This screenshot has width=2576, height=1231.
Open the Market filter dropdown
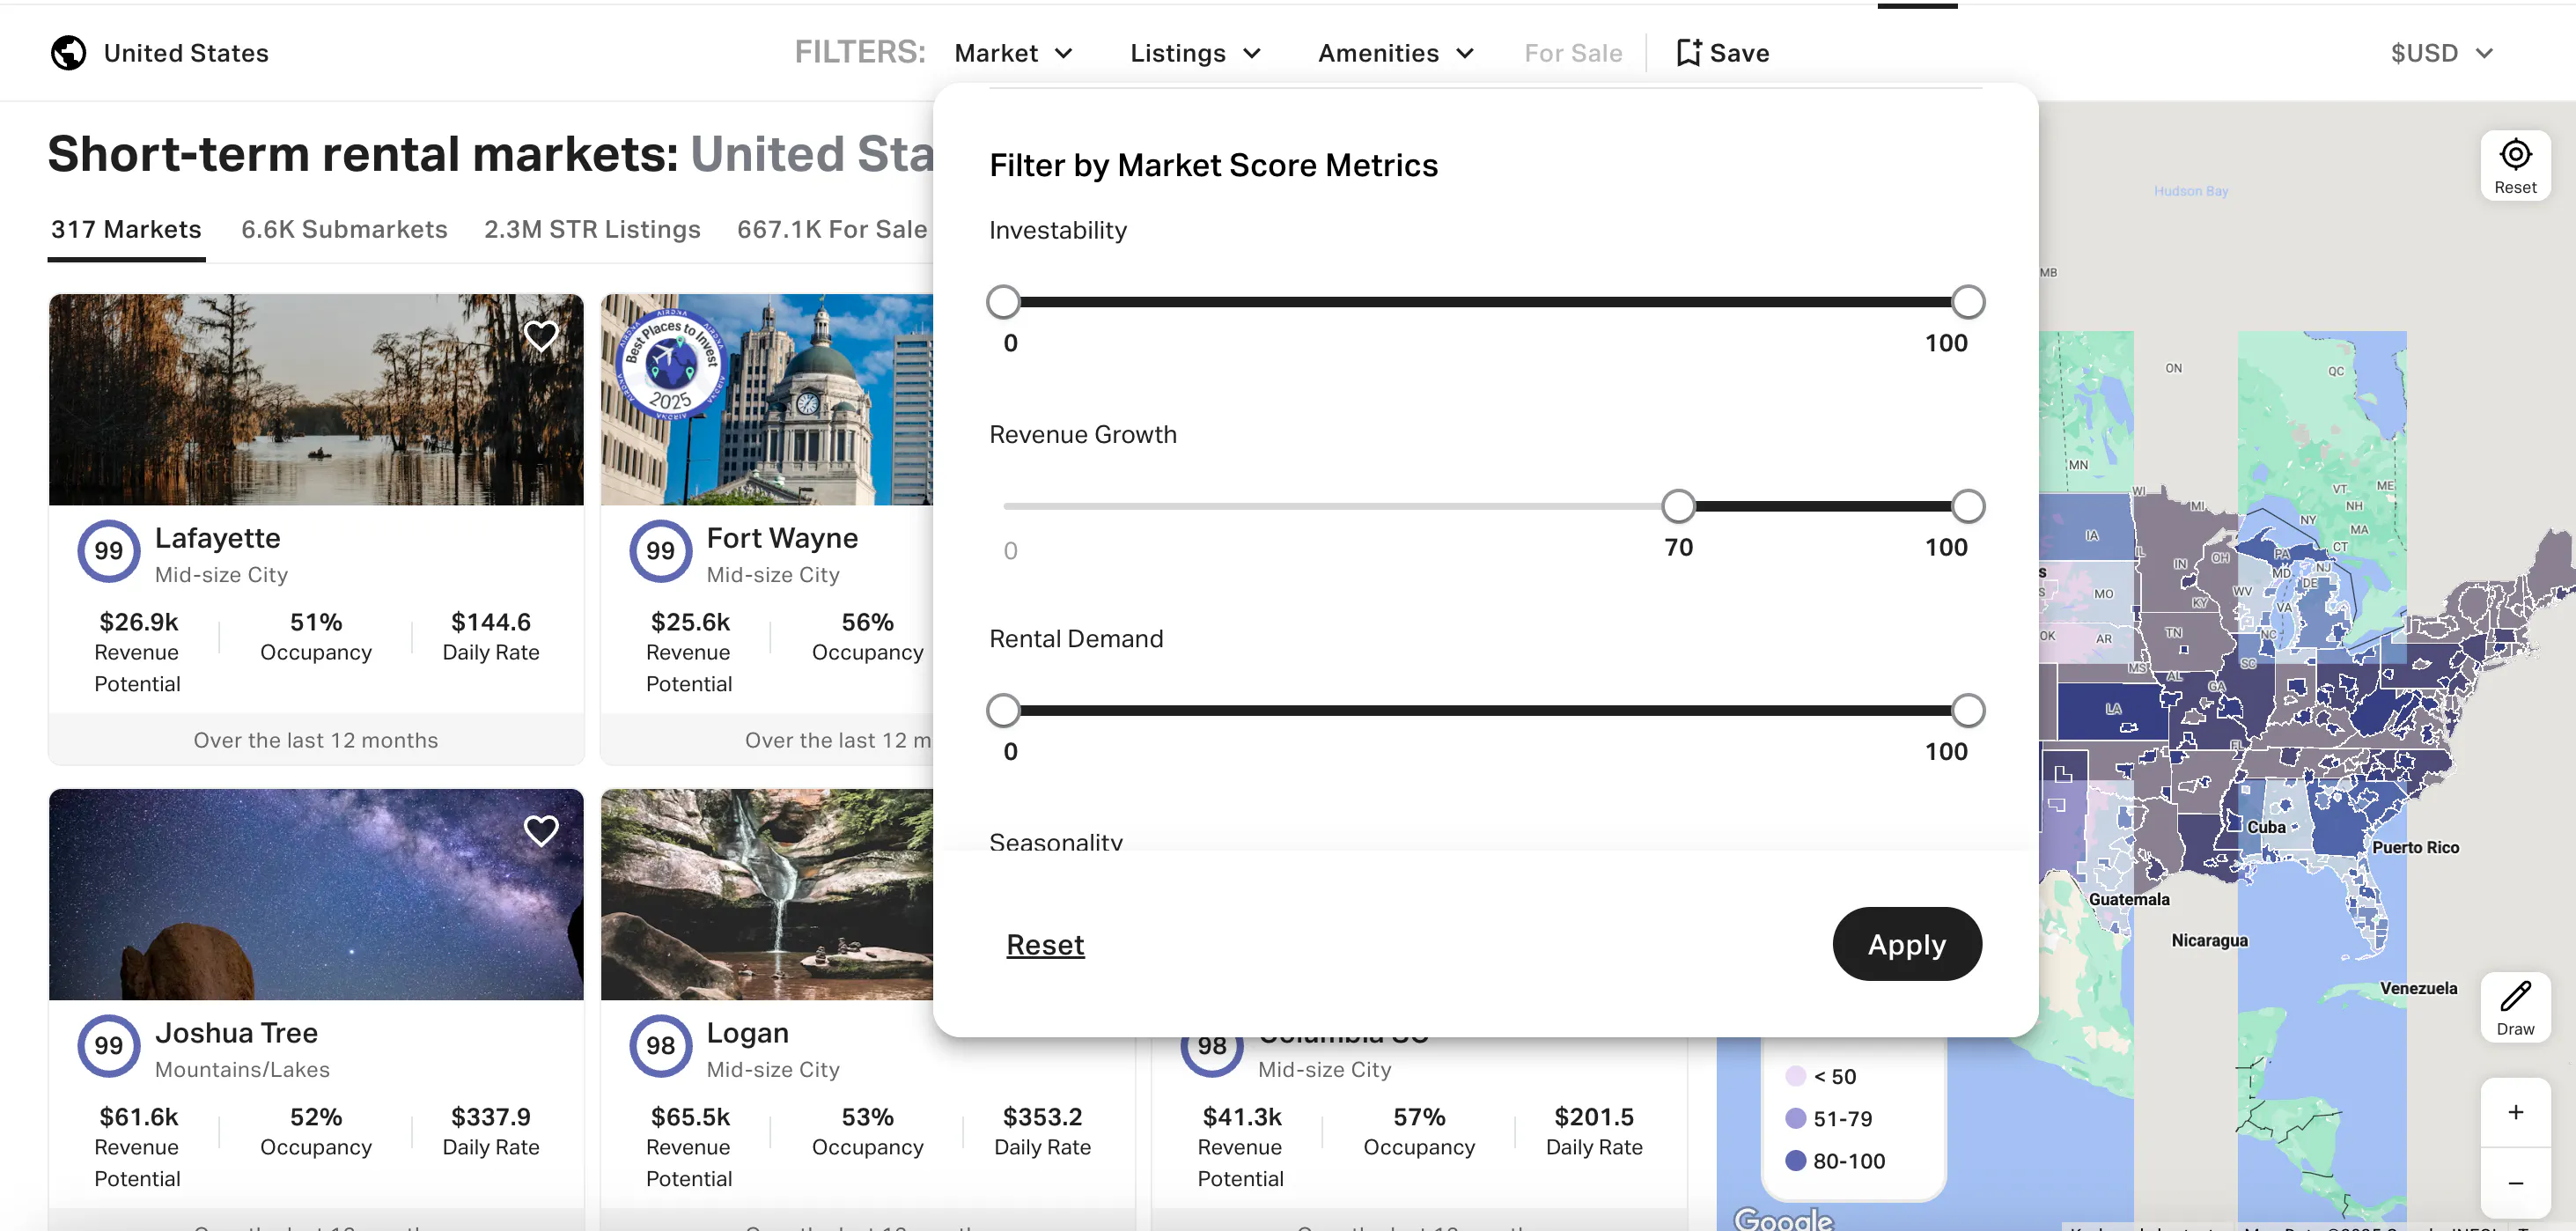coord(1013,53)
